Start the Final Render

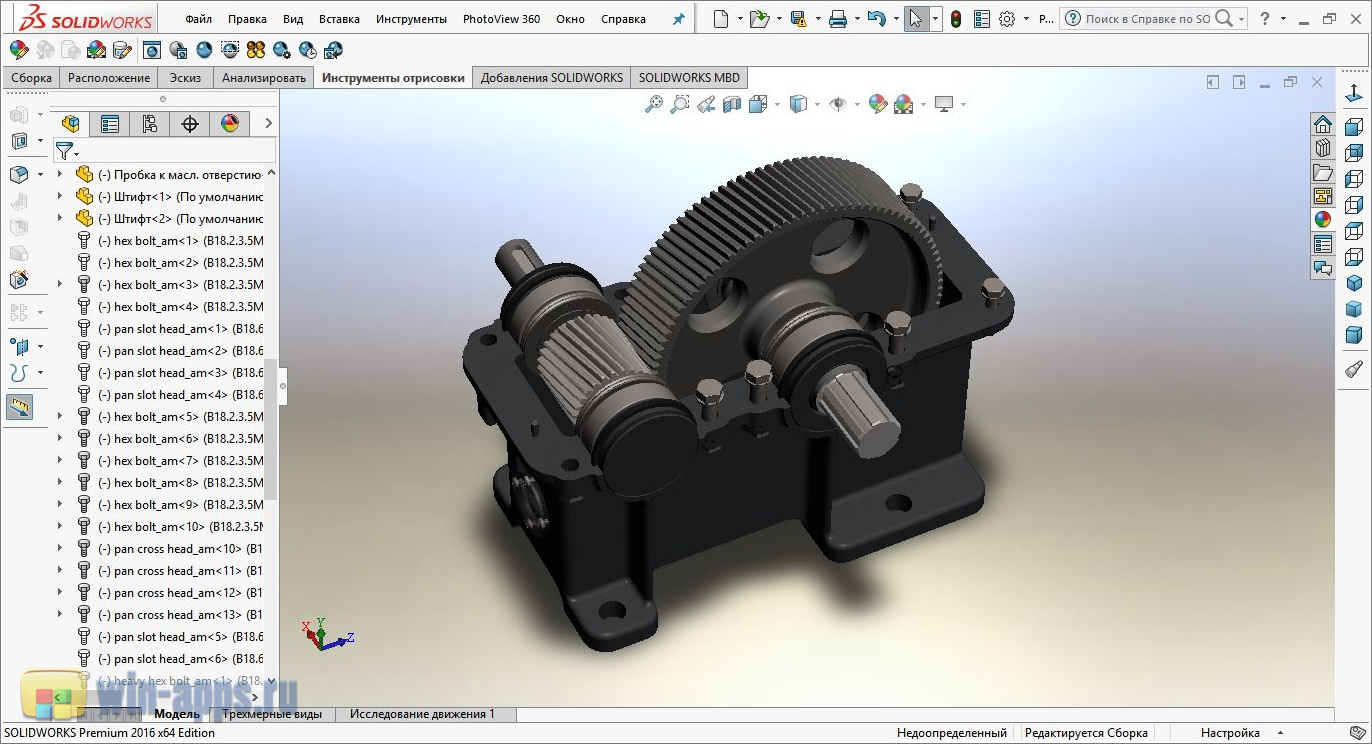pyautogui.click(x=204, y=49)
